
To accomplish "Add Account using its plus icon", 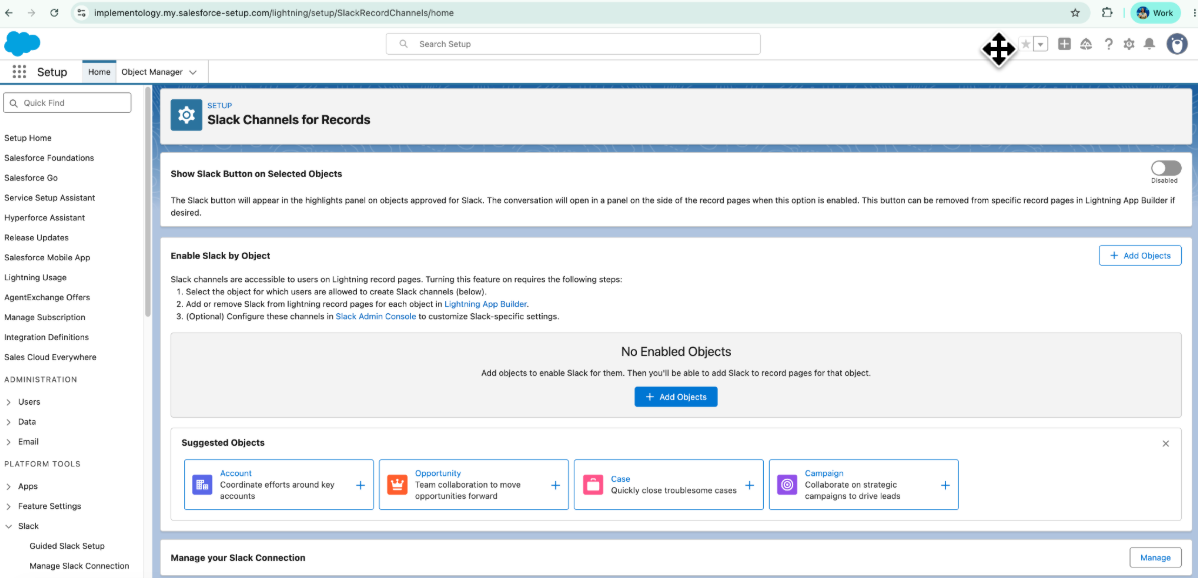I will 360,485.
